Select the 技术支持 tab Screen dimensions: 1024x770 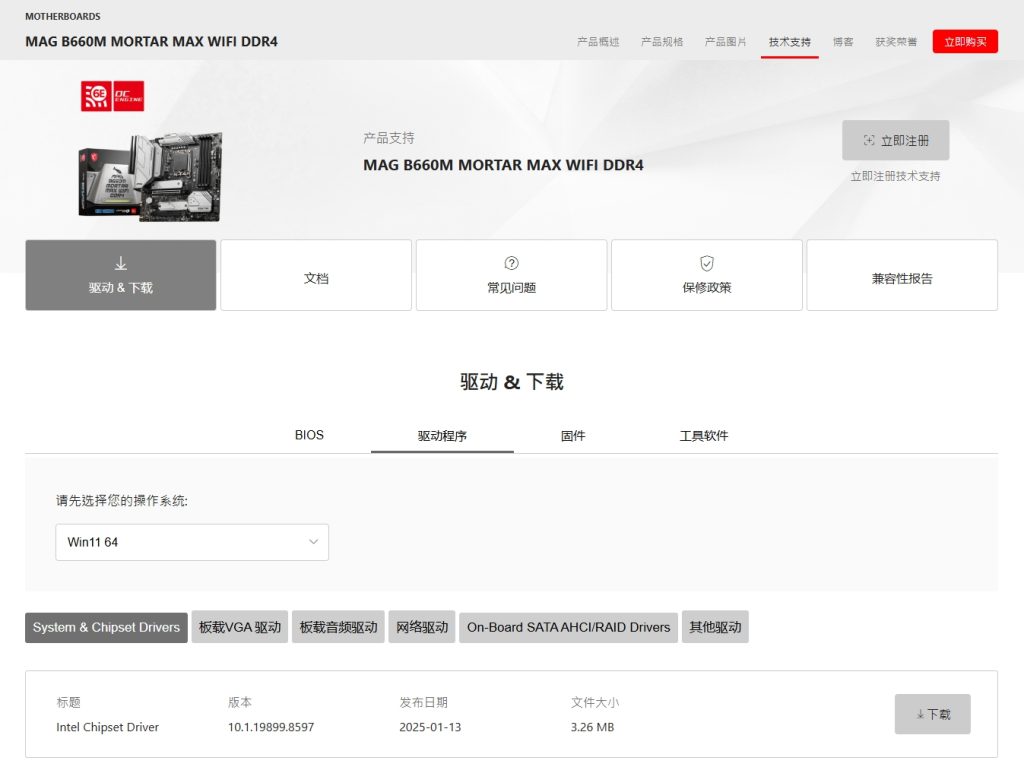790,42
